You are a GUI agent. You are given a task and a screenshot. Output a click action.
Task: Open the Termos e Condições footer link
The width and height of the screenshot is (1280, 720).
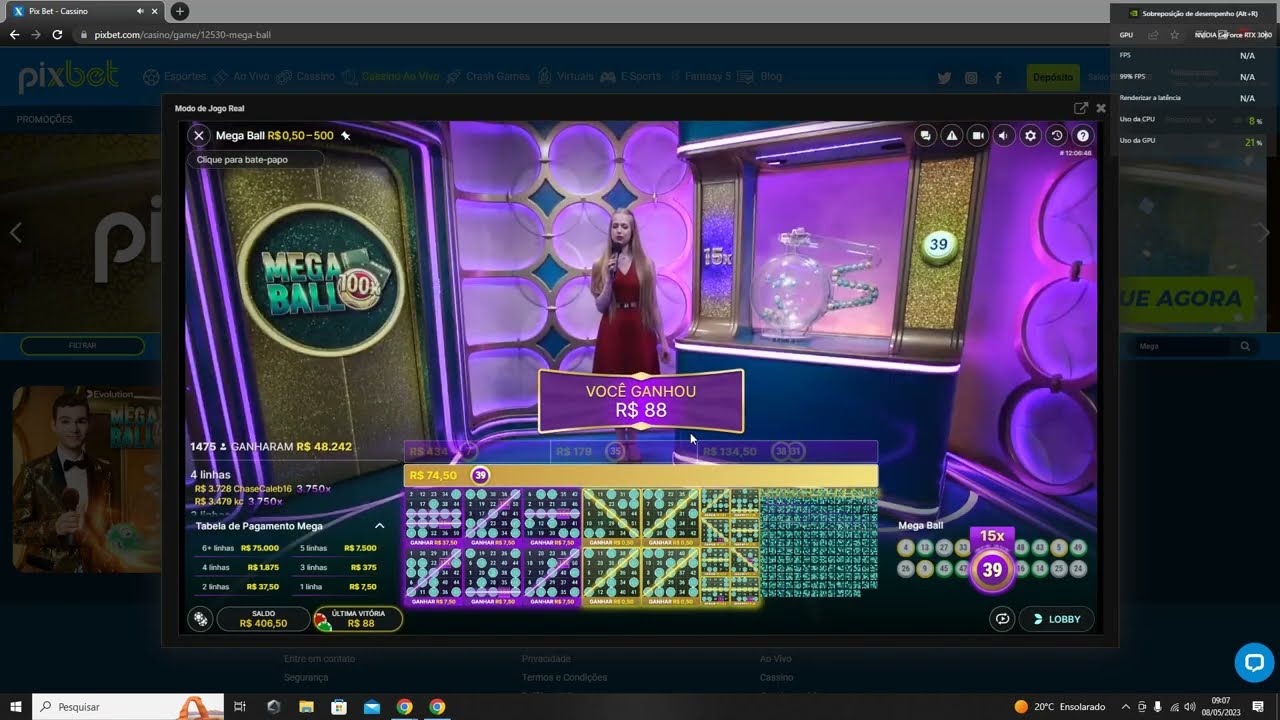click(564, 677)
